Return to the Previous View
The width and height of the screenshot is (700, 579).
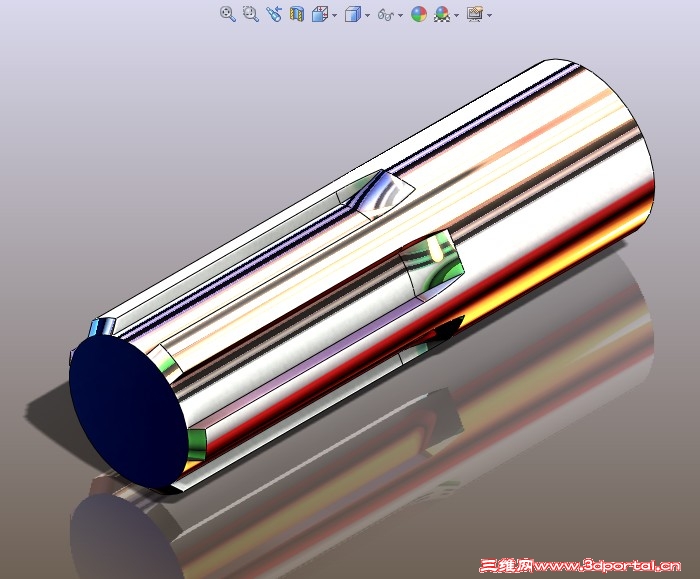[274, 14]
